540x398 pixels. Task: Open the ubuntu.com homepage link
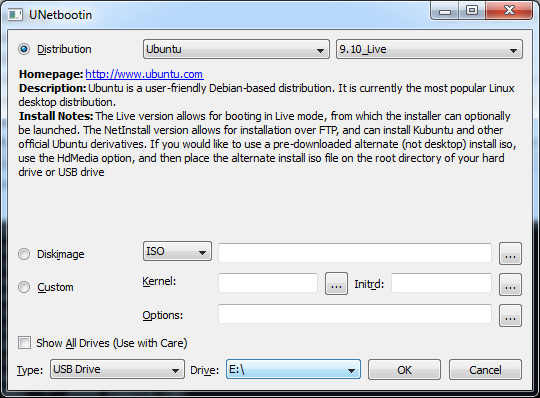coord(144,74)
